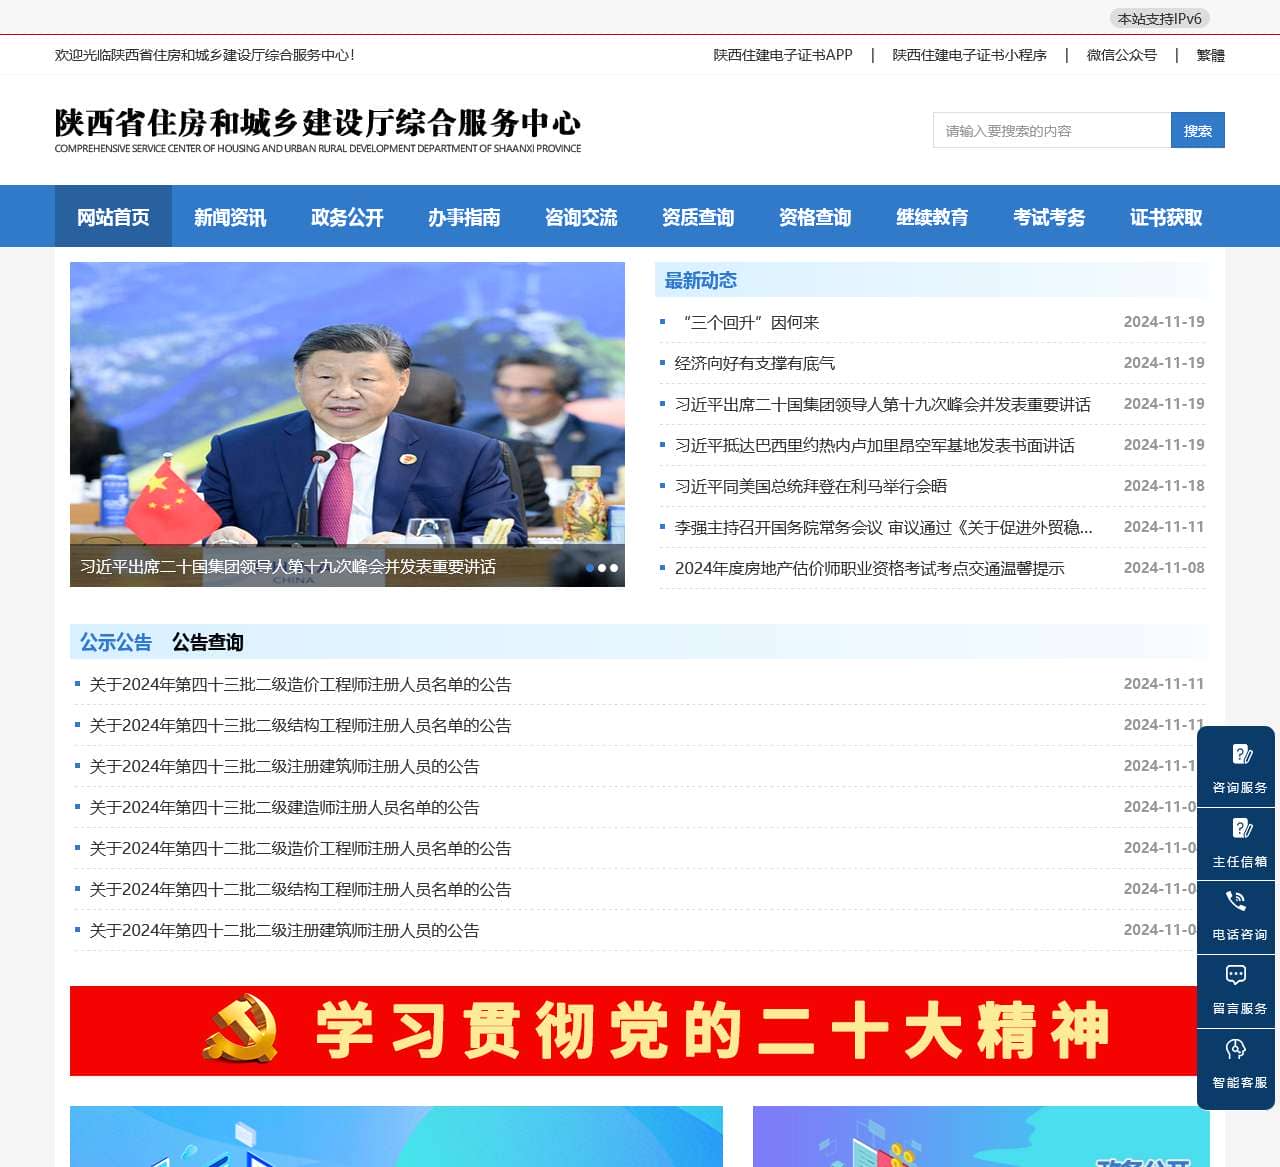Screen dimensions: 1280x1167
Task: Open 第四十二批二级造价工程师注册人员名单 announcement
Action: point(300,848)
